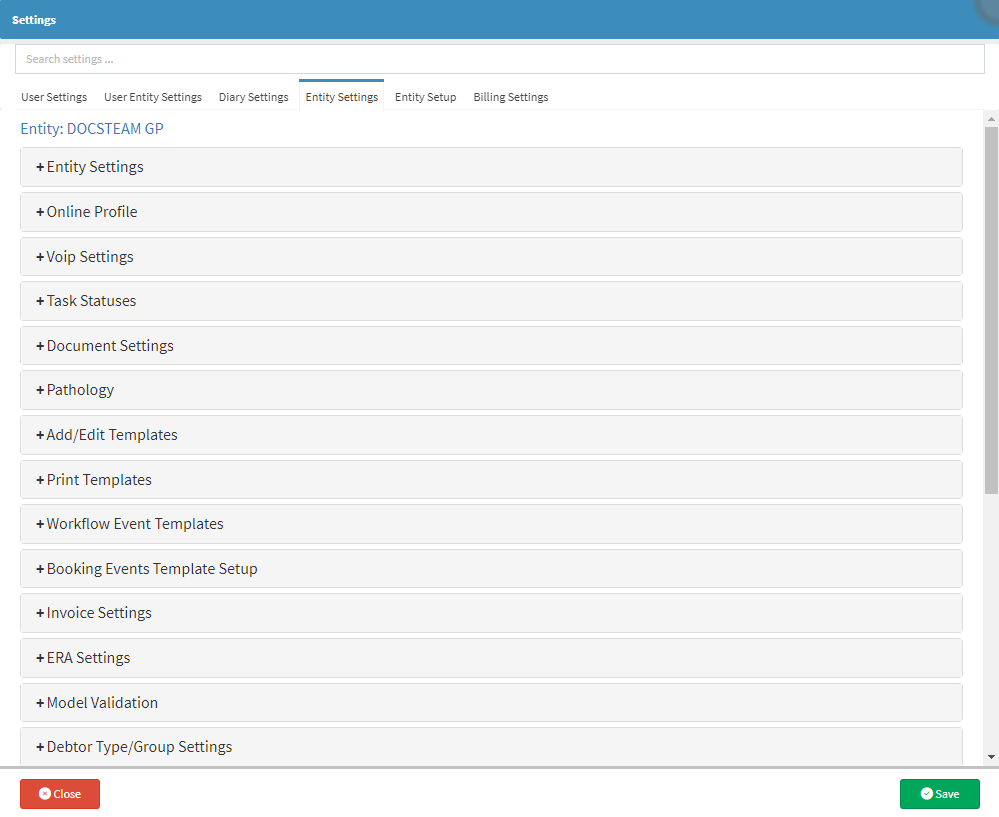The width and height of the screenshot is (999, 817).
Task: Expand the Debtor Type/Group Settings section
Action: pyautogui.click(x=491, y=746)
